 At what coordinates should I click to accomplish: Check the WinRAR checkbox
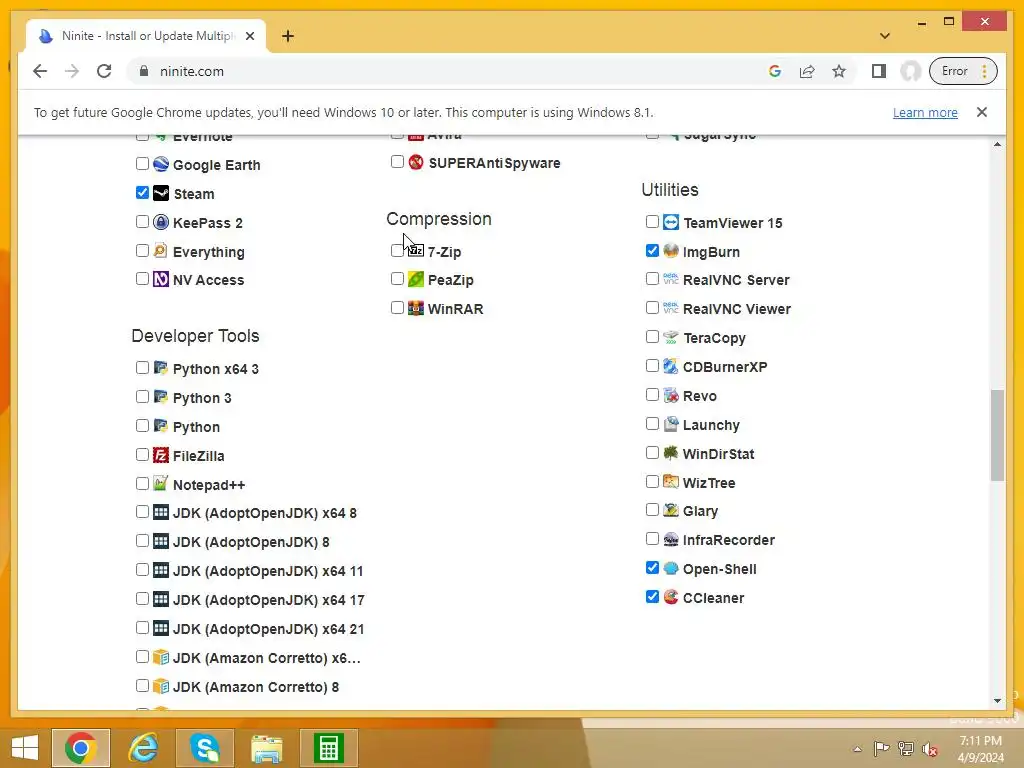click(x=397, y=308)
